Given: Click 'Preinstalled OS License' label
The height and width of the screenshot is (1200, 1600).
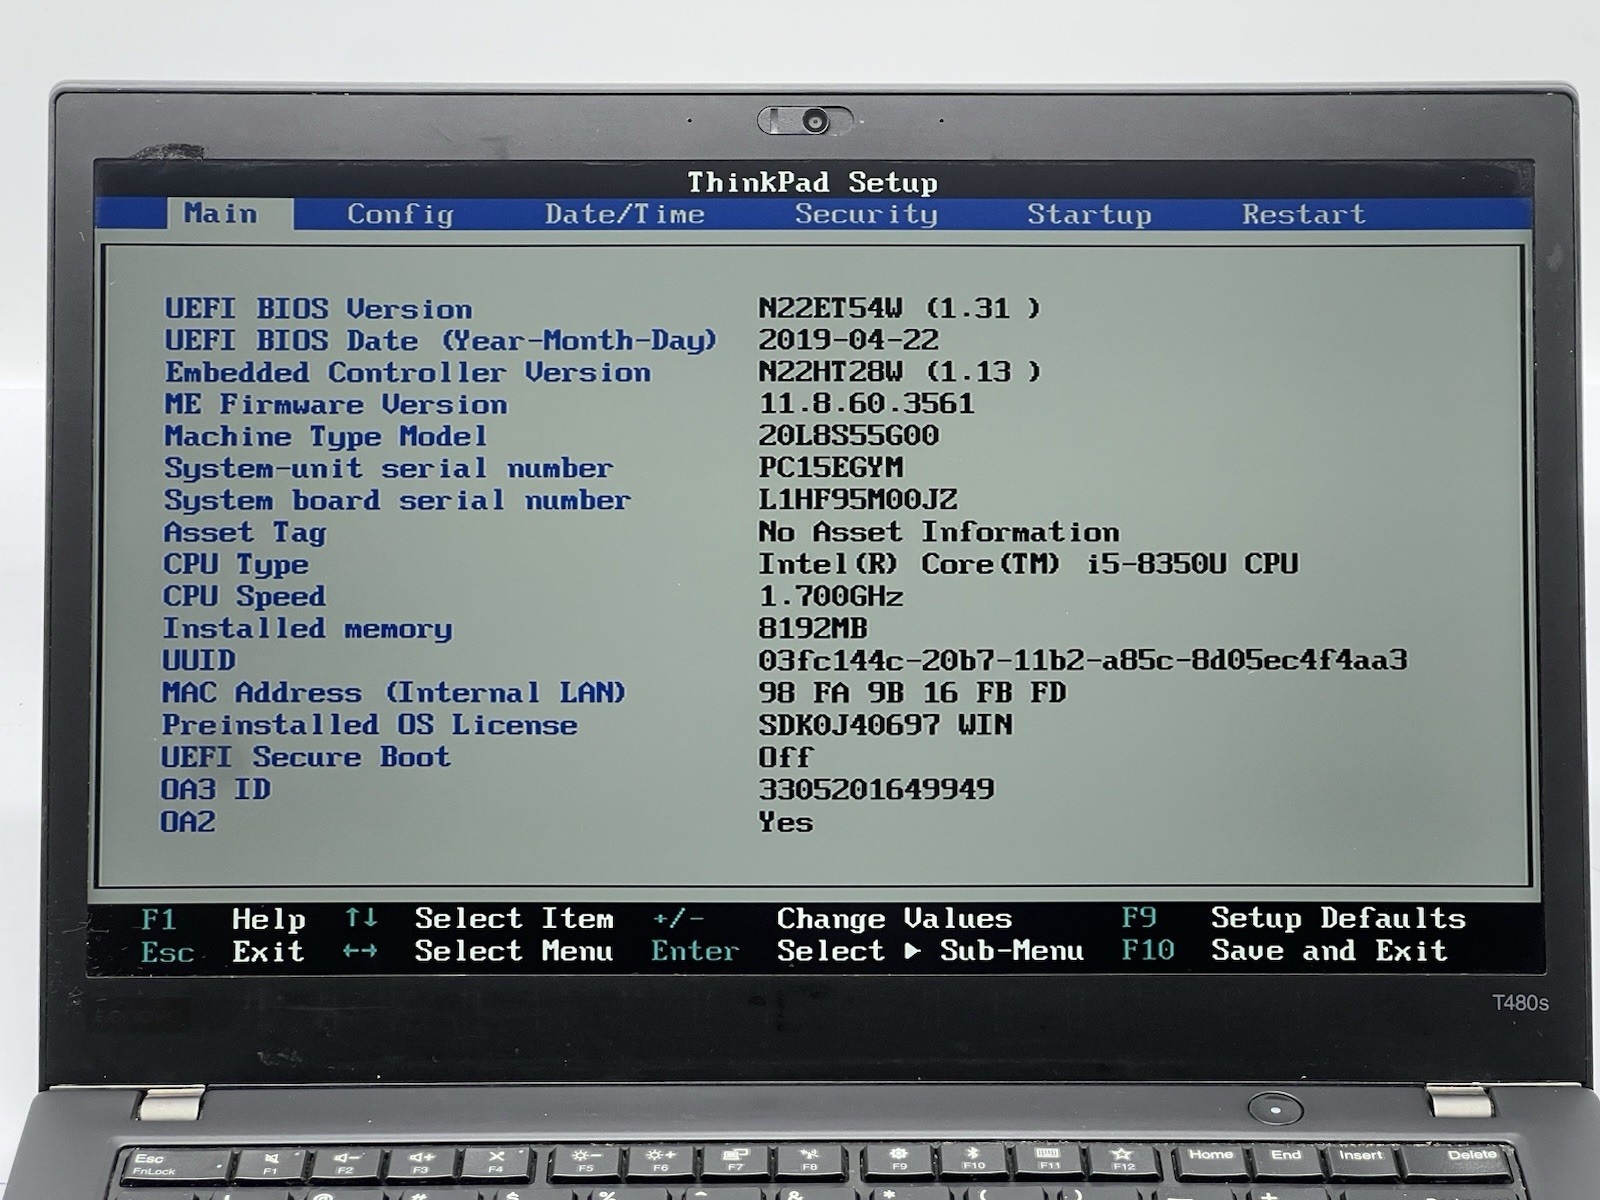Looking at the screenshot, I should coord(370,725).
